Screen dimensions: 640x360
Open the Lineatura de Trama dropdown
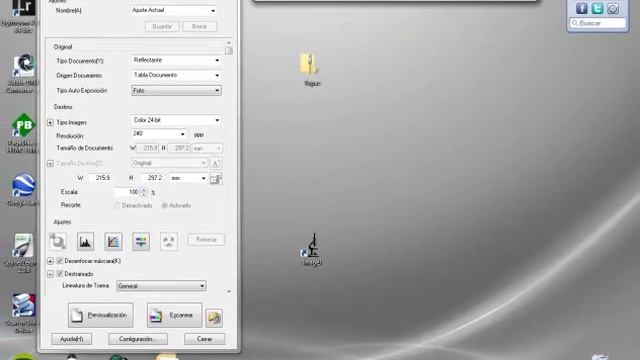(x=161, y=286)
